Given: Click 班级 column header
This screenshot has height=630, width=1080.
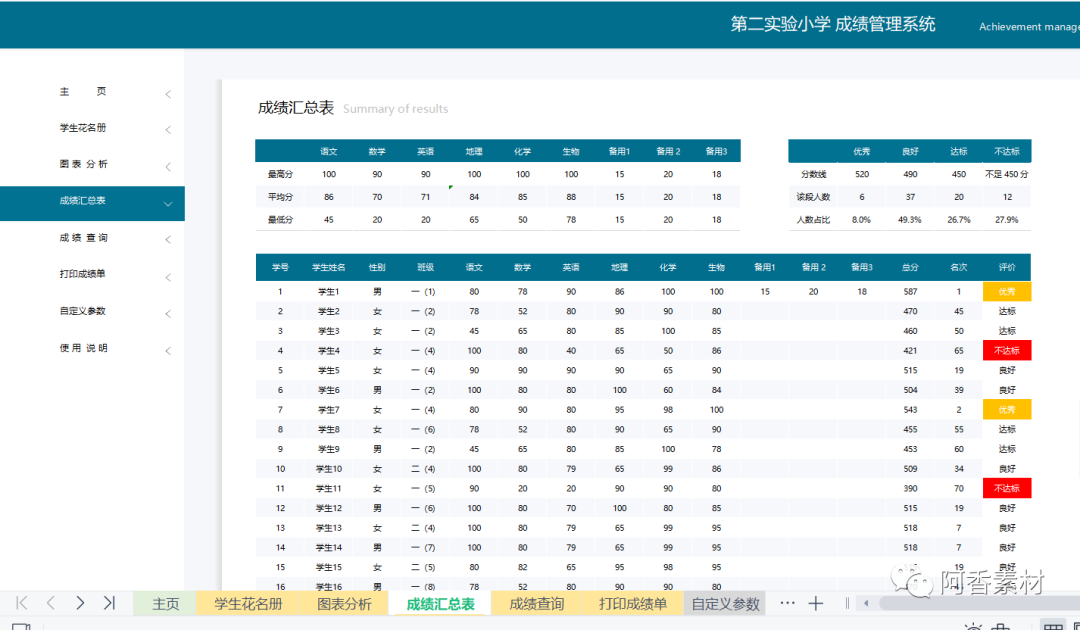Looking at the screenshot, I should click(425, 267).
